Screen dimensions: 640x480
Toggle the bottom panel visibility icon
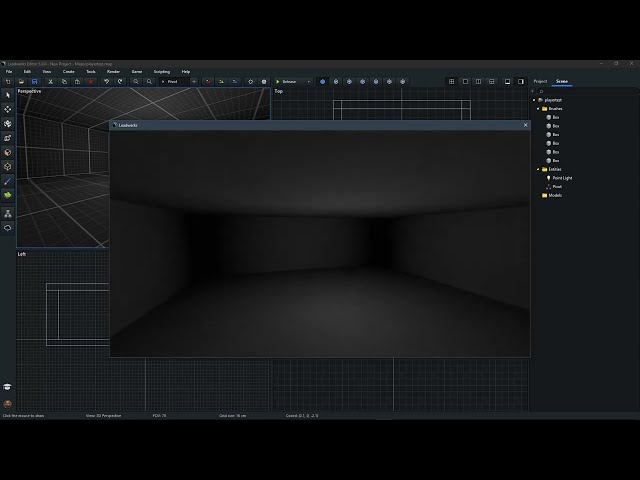click(507, 82)
